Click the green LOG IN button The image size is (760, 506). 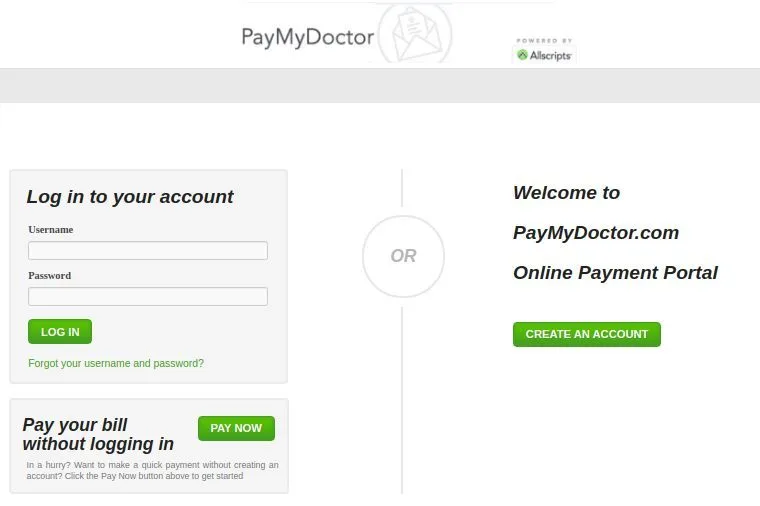pos(60,332)
